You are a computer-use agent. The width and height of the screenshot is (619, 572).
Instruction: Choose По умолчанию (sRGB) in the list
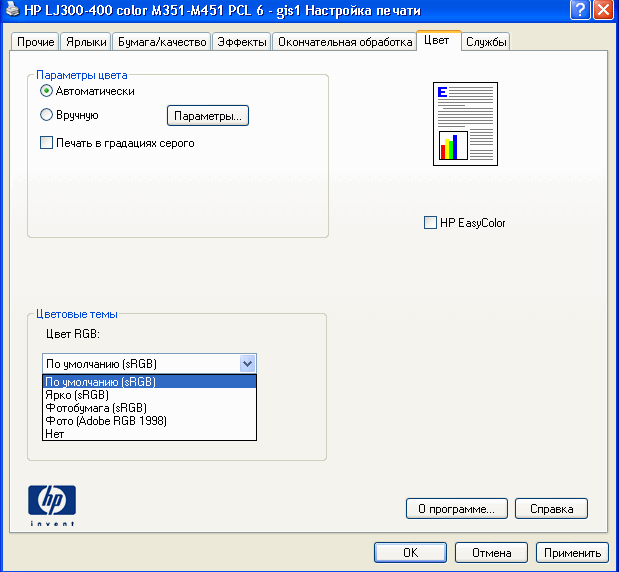(149, 382)
